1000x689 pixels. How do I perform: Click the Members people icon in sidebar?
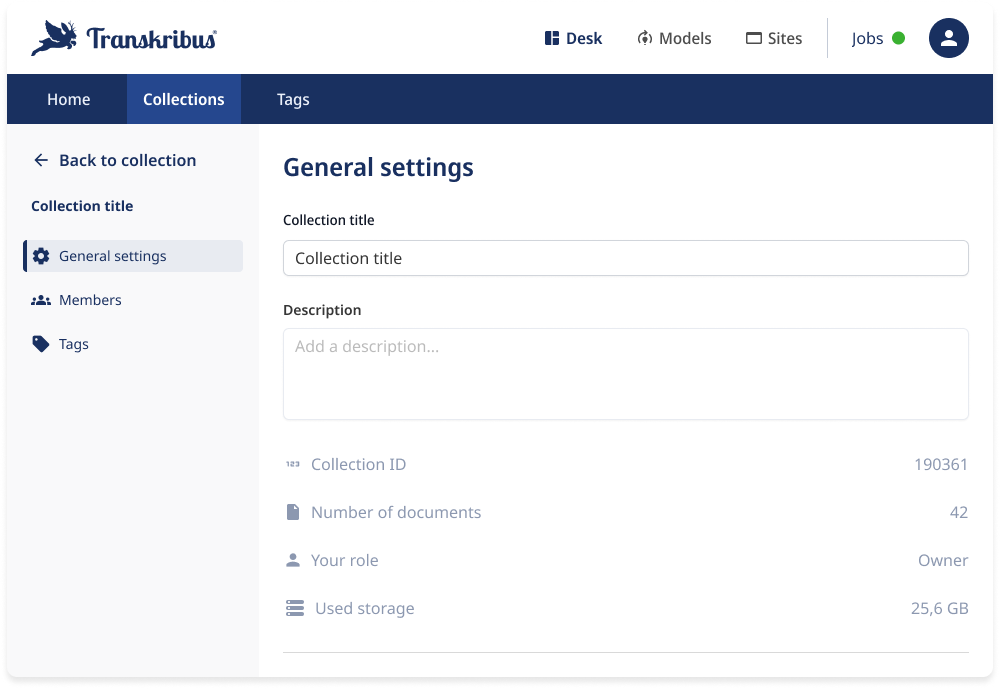[x=40, y=300]
